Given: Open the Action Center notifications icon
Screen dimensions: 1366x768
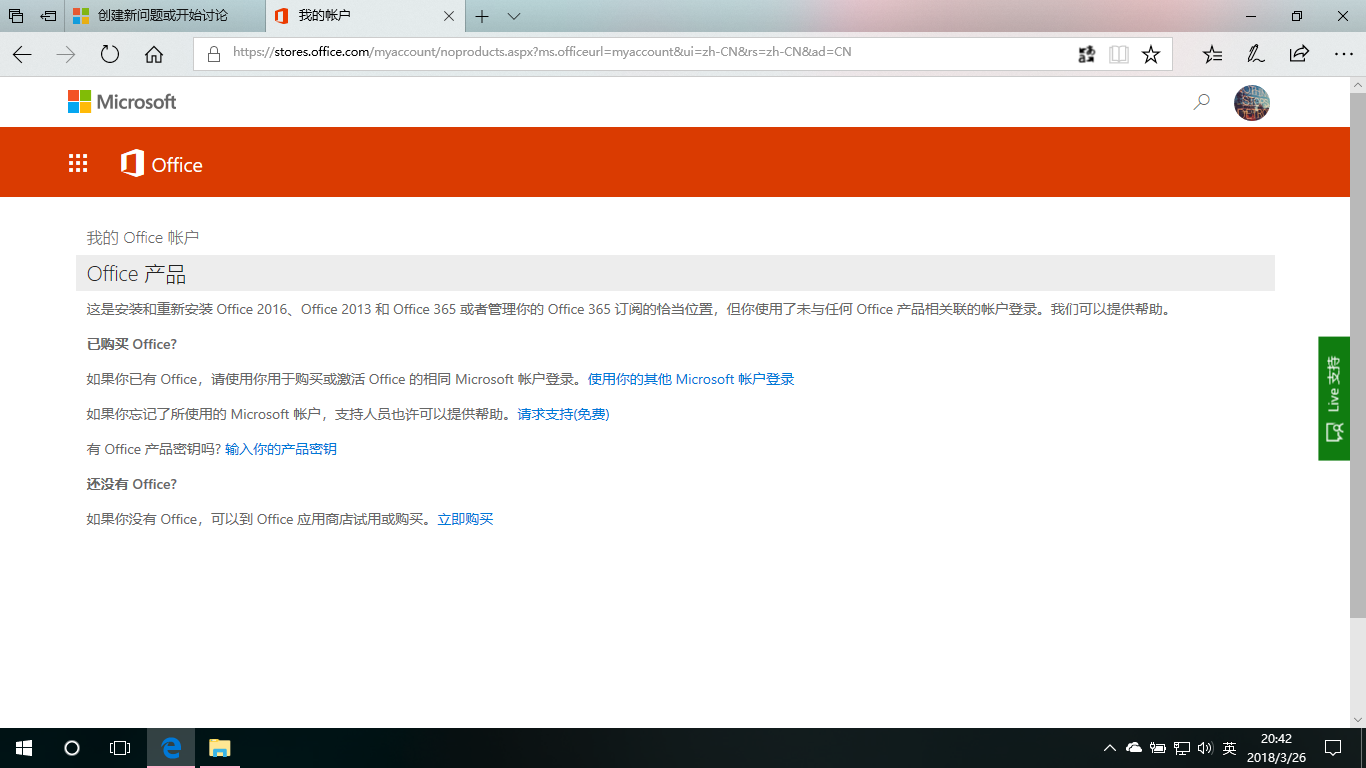Looking at the screenshot, I should point(1333,748).
